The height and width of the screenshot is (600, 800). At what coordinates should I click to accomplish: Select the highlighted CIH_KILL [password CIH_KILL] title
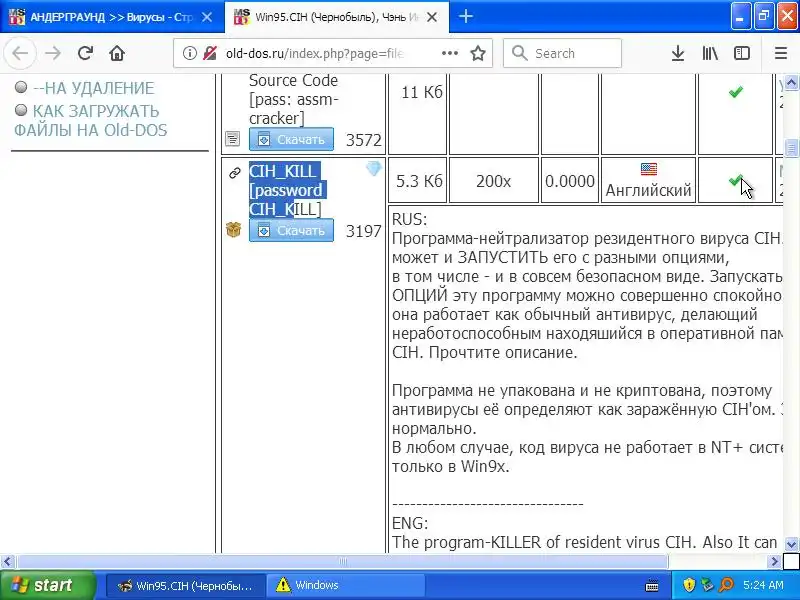pyautogui.click(x=286, y=190)
